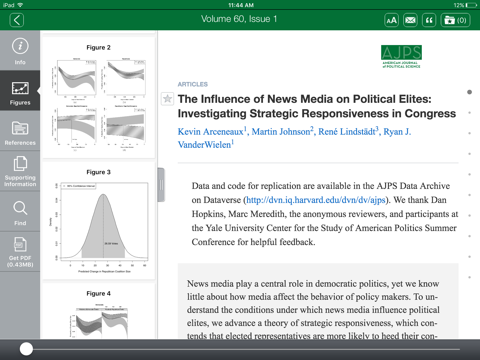Open the References sidebar tab
Image resolution: width=480 pixels, height=360 pixels.
(x=20, y=131)
